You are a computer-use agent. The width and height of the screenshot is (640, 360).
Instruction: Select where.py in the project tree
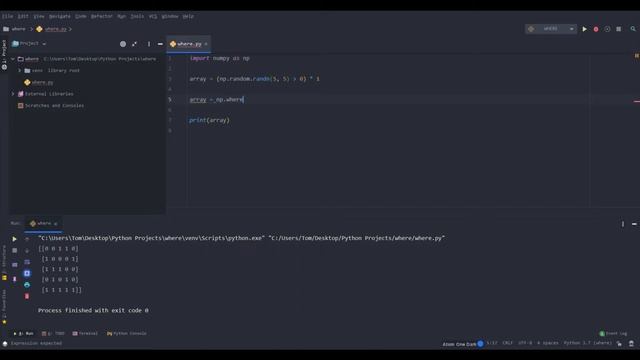tap(42, 82)
